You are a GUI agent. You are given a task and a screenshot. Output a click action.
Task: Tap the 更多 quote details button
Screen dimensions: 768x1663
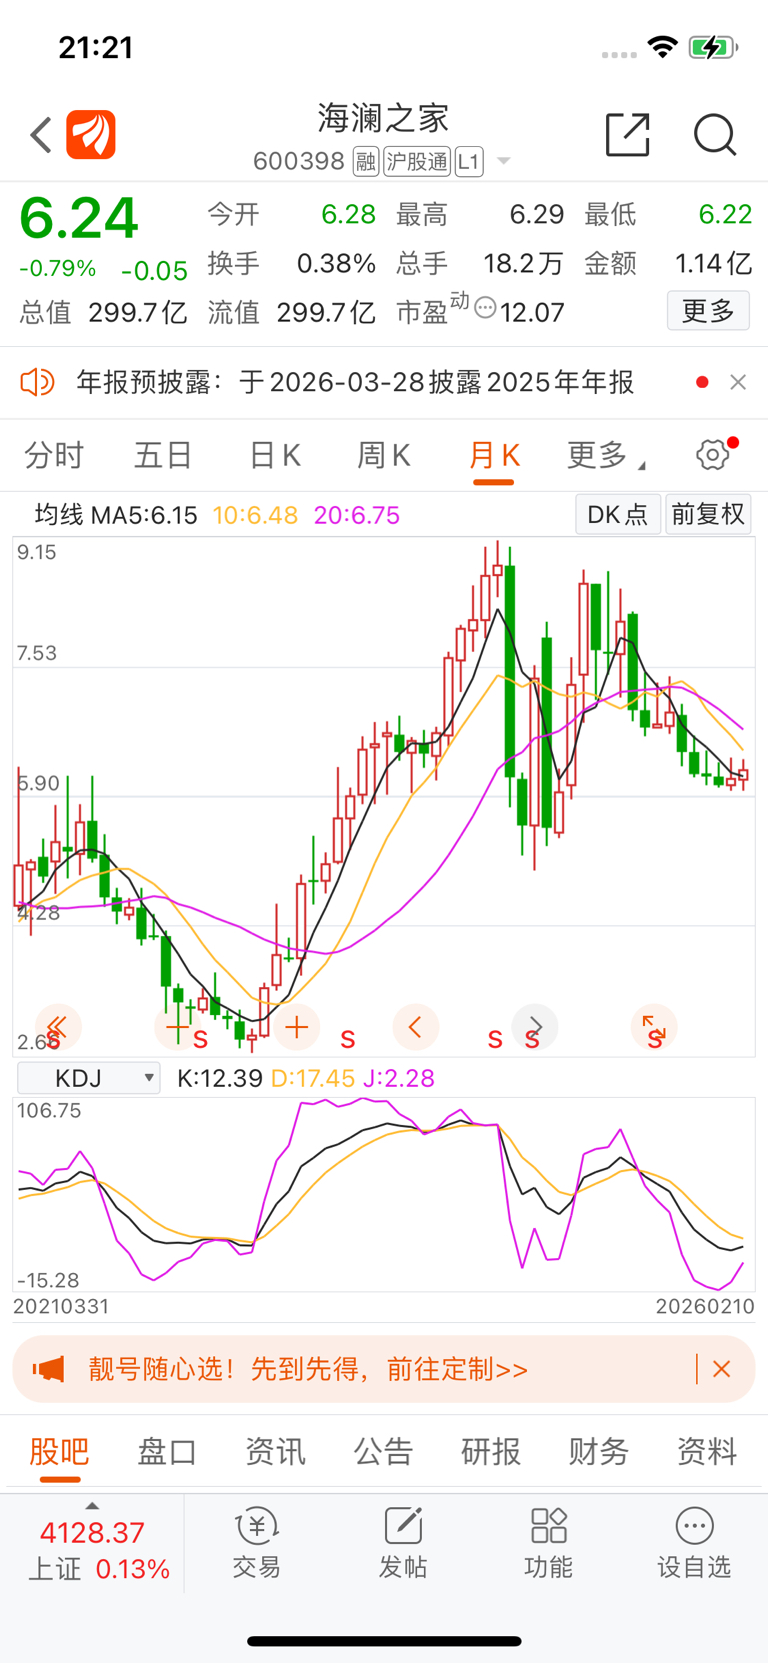pyautogui.click(x=708, y=311)
